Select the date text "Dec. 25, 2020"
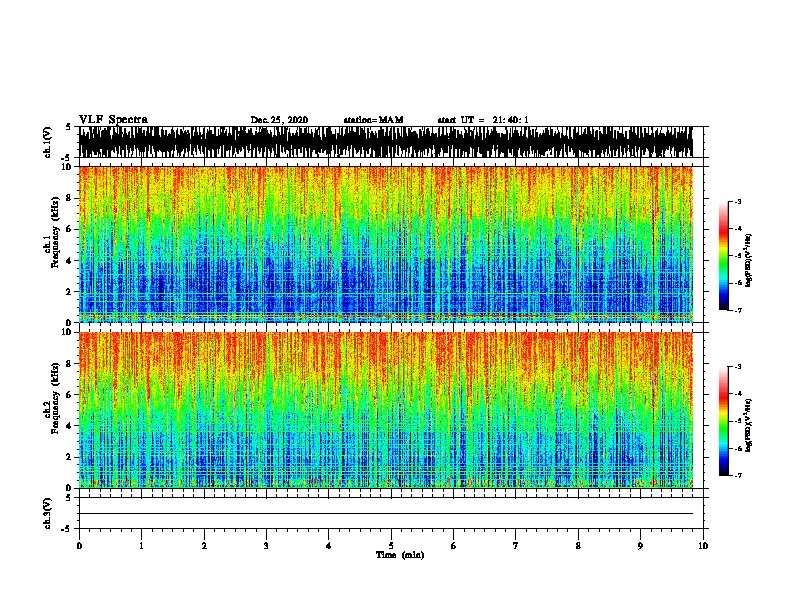Screen dimensions: 792x612 [279, 120]
